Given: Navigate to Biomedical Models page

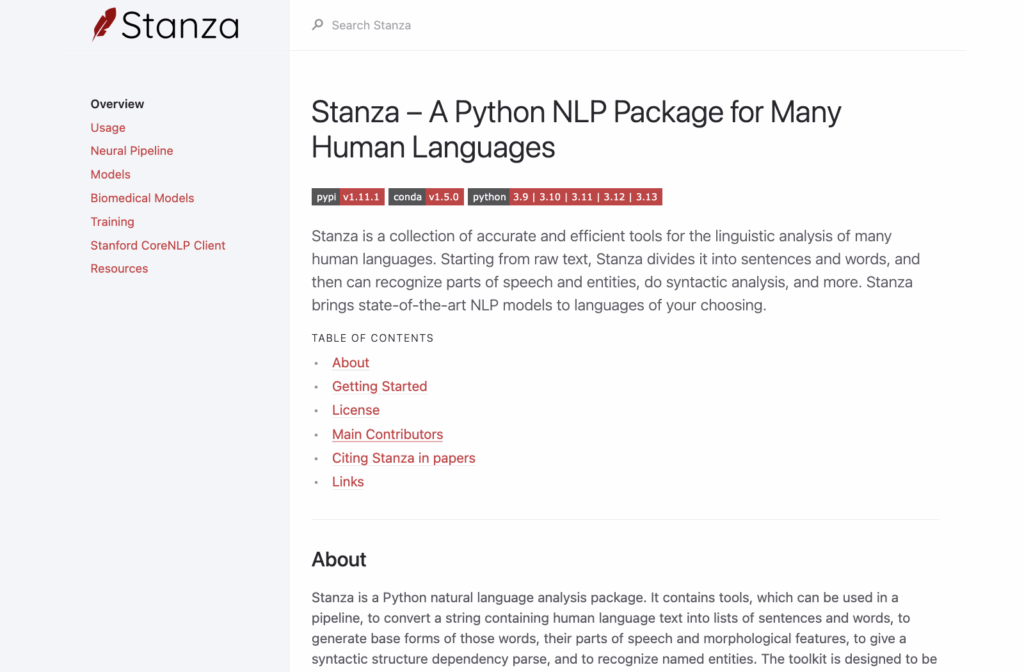Looking at the screenshot, I should 142,198.
